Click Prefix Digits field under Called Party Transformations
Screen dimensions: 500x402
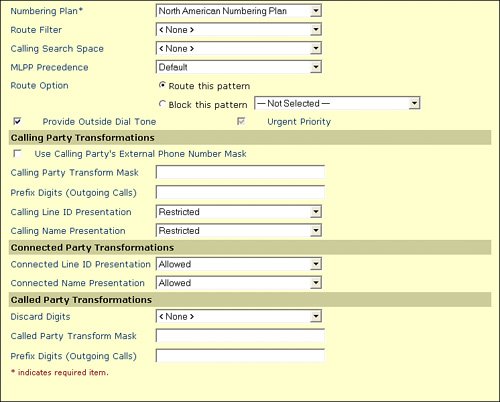point(240,356)
